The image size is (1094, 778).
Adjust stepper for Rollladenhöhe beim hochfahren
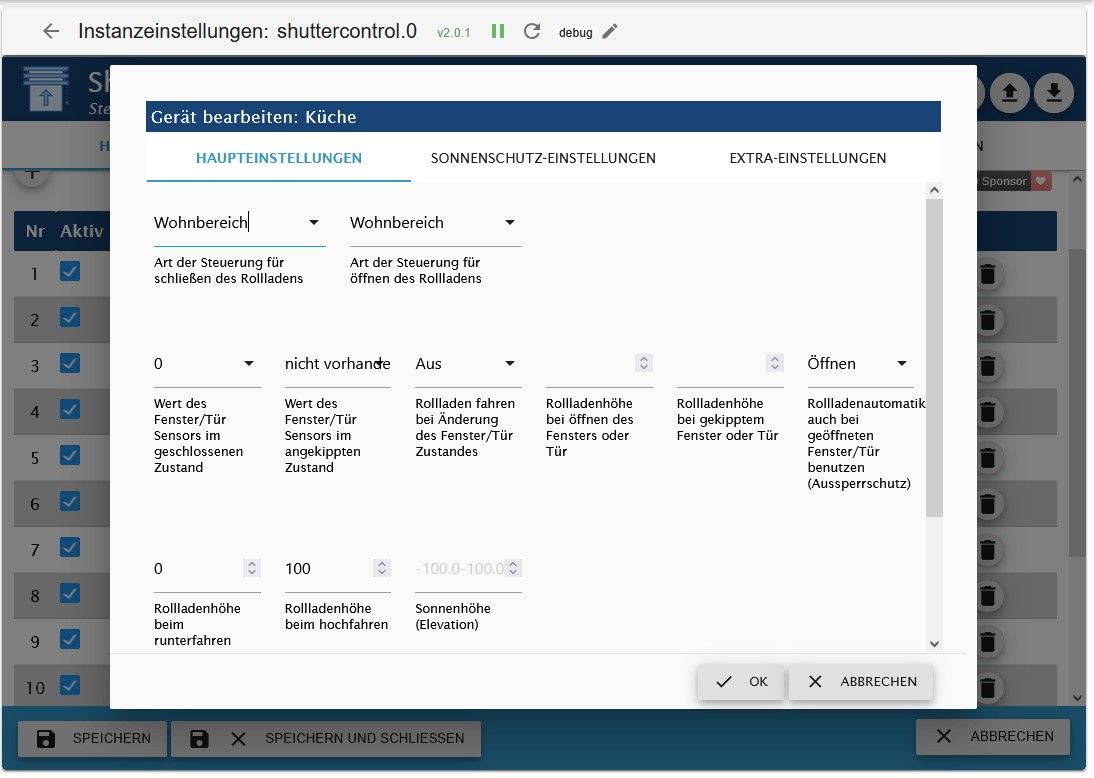[x=382, y=568]
